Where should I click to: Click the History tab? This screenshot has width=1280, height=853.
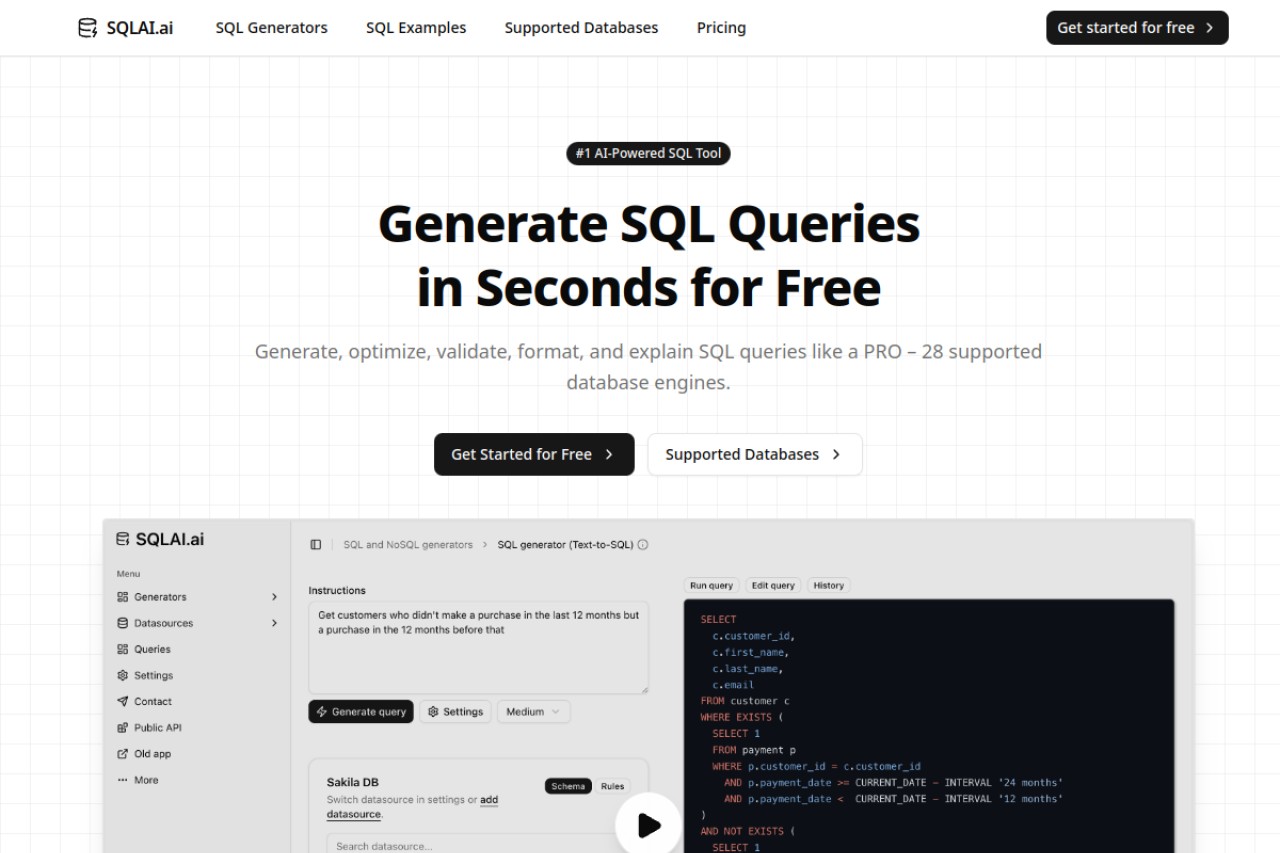tap(829, 585)
